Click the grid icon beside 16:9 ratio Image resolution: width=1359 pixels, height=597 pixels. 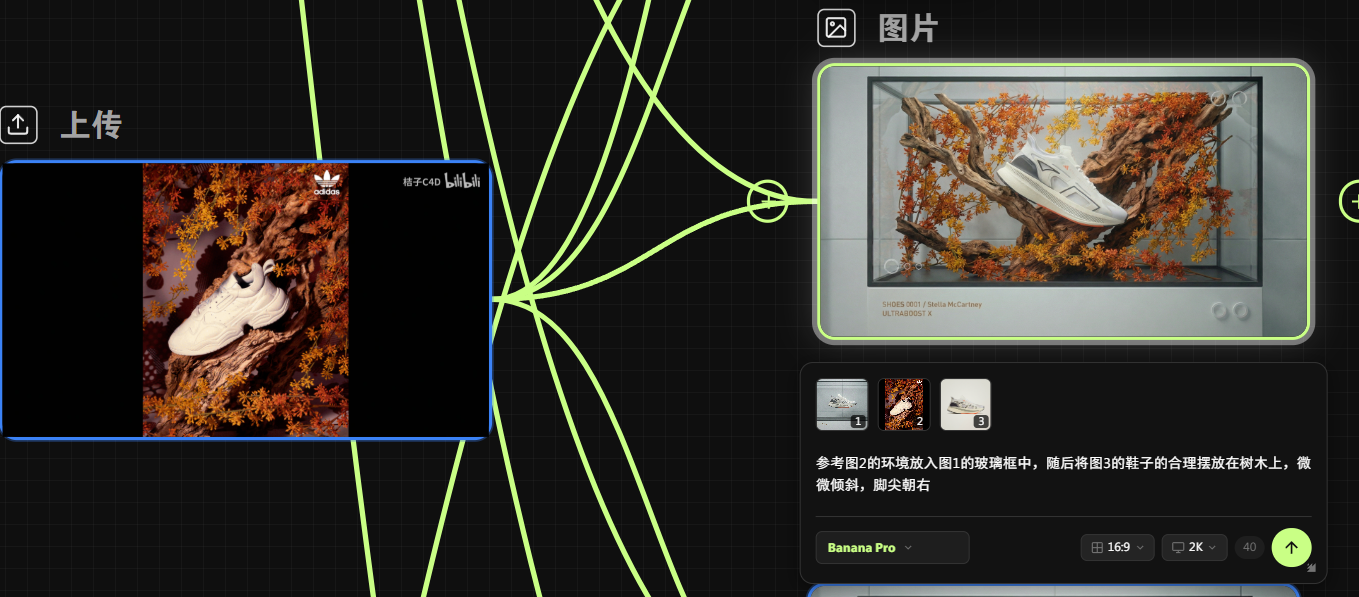coord(1097,547)
